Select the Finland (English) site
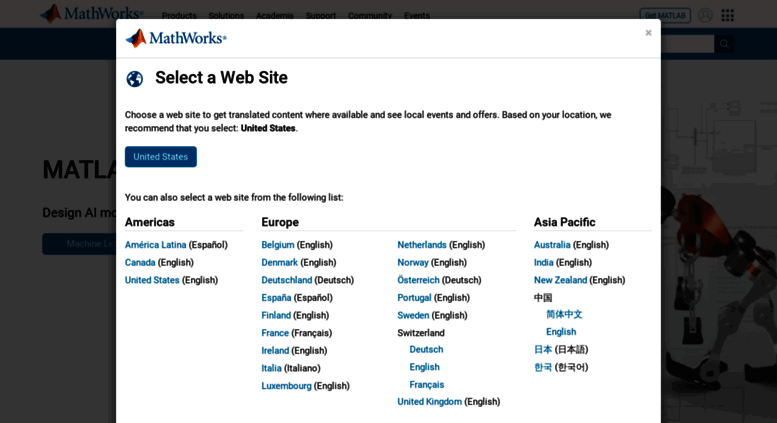This screenshot has width=777, height=423. tap(276, 315)
